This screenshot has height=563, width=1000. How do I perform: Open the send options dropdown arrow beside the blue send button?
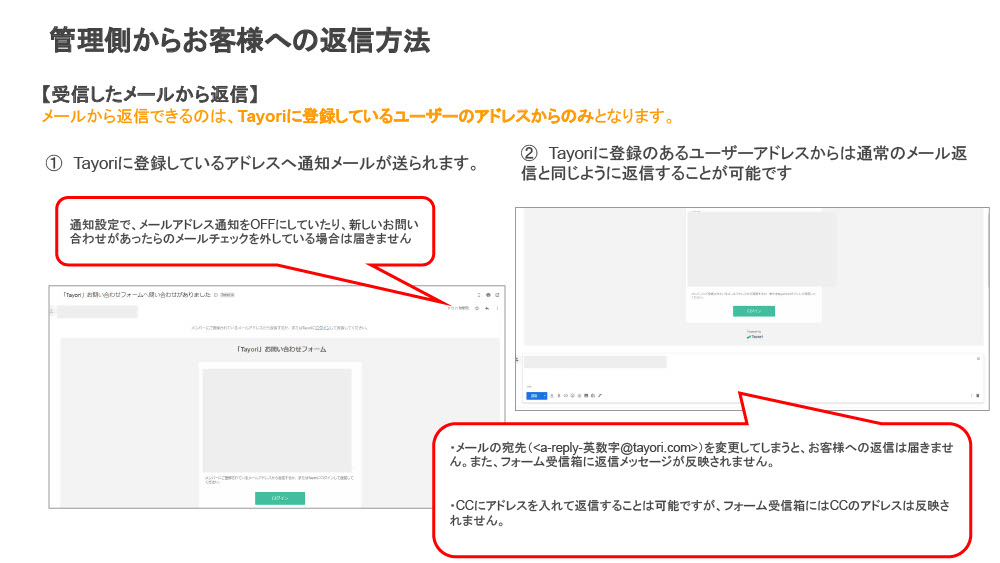point(543,396)
